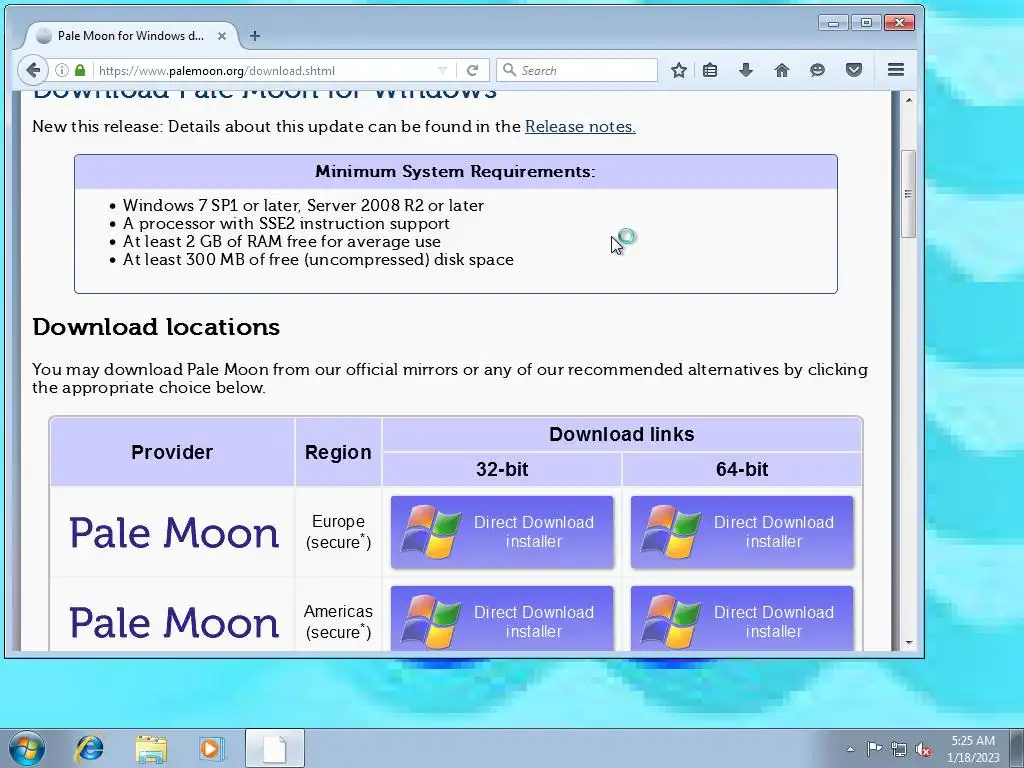
Task: Click the SSE2 instruction support line
Action: (x=286, y=223)
